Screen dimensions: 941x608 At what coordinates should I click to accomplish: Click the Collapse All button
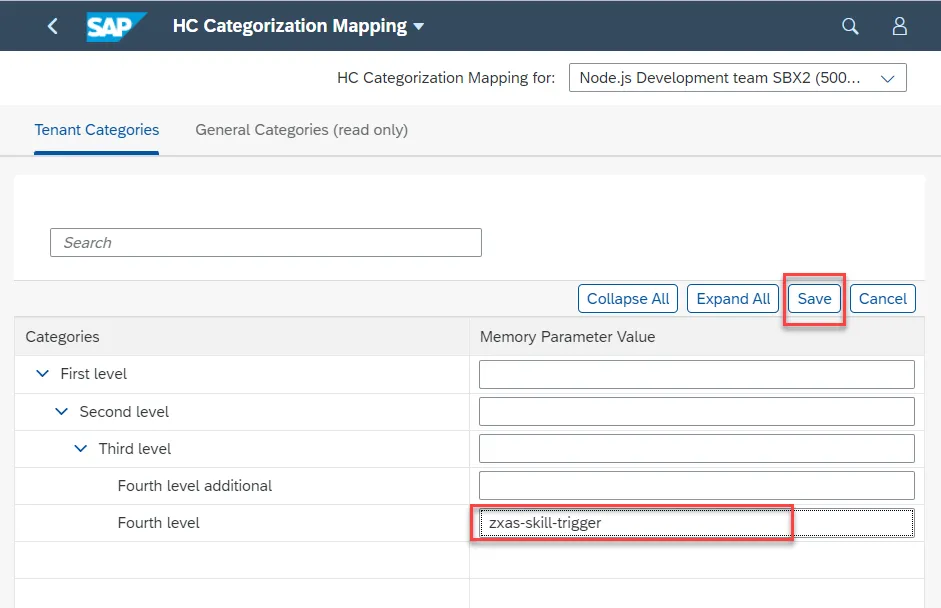coord(628,298)
